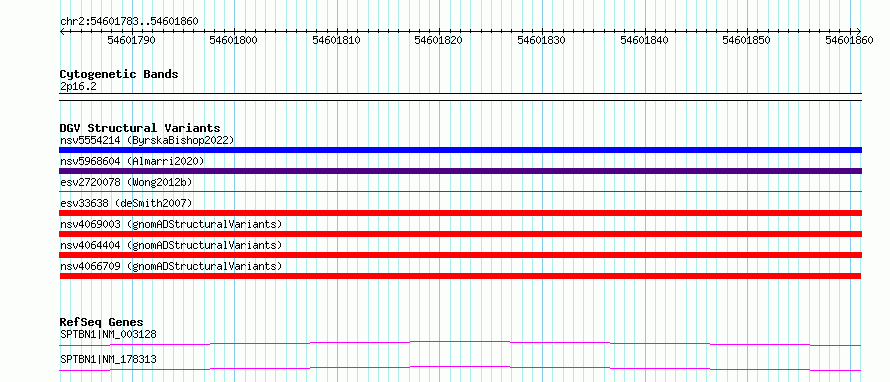The image size is (890, 382).
Task: Click ruler position 54601850
Action: pos(746,40)
